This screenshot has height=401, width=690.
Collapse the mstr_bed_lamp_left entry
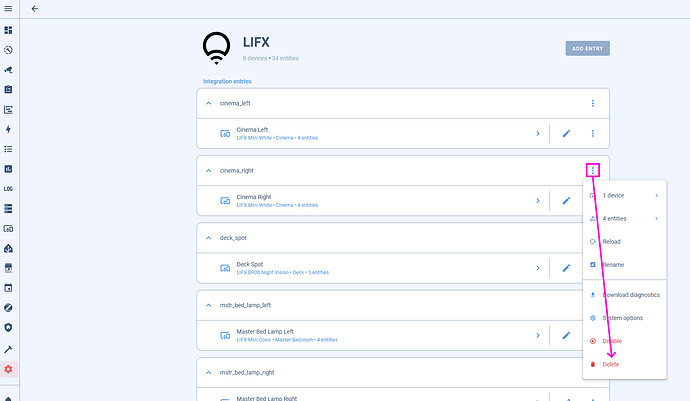(209, 305)
